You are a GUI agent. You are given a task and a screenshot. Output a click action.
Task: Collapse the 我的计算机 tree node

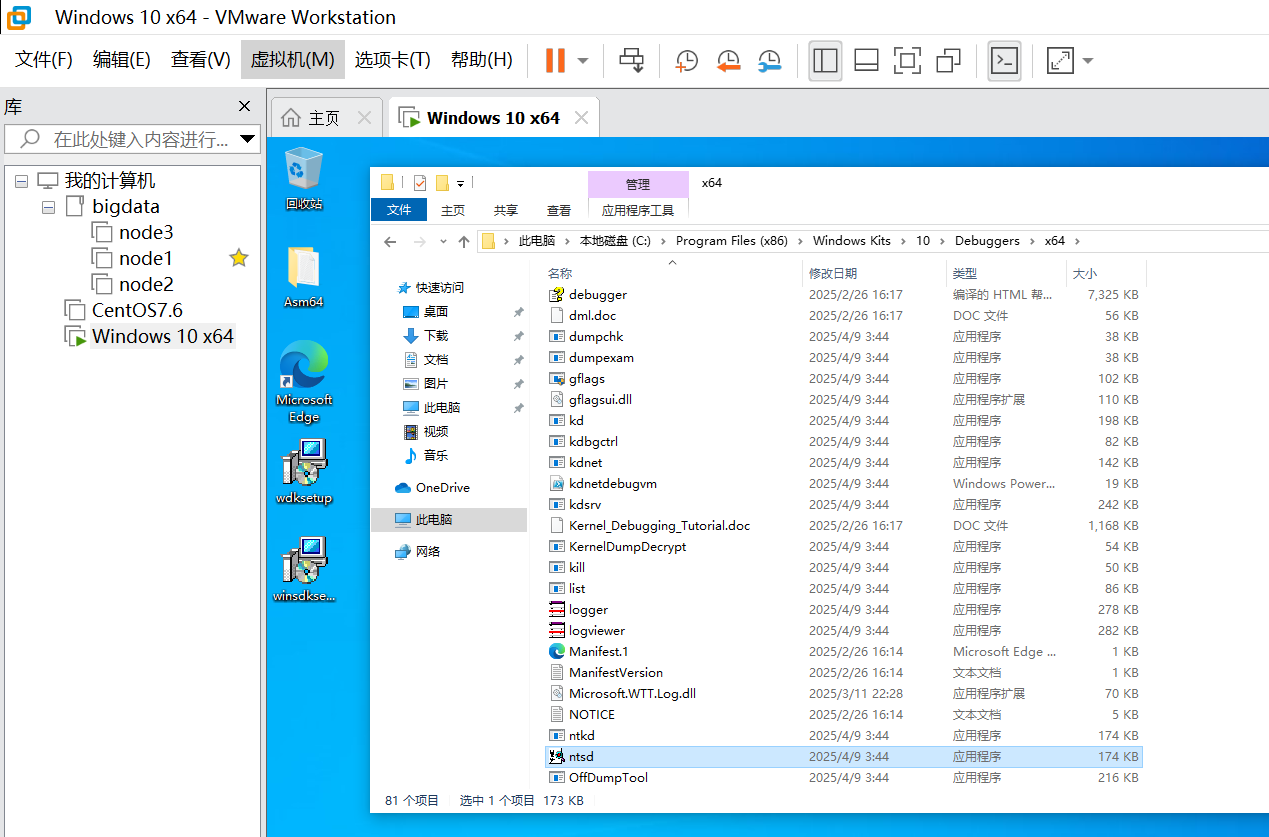pos(22,181)
